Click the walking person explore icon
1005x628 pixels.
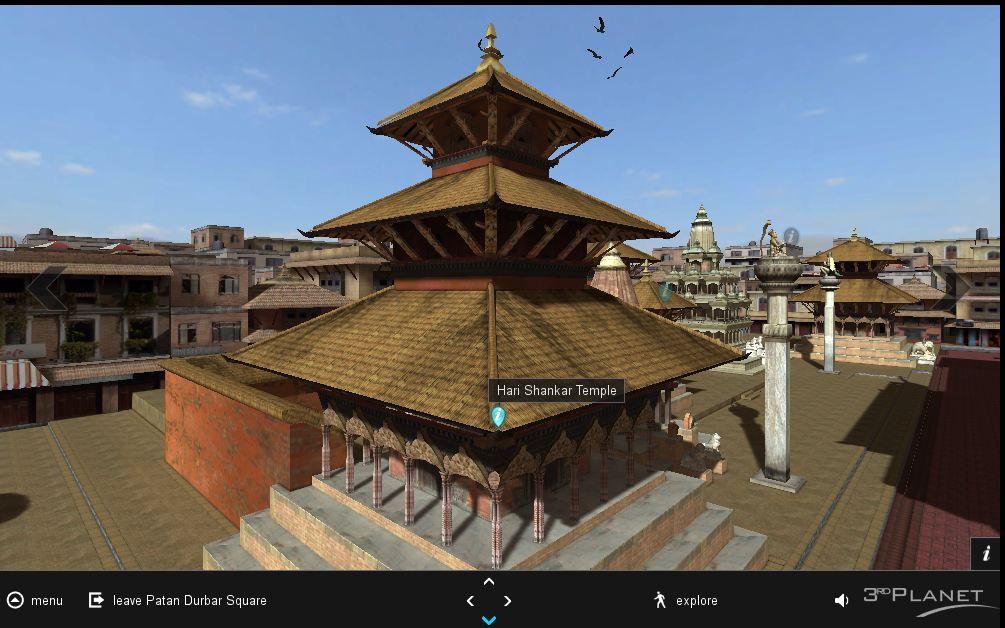[x=660, y=600]
